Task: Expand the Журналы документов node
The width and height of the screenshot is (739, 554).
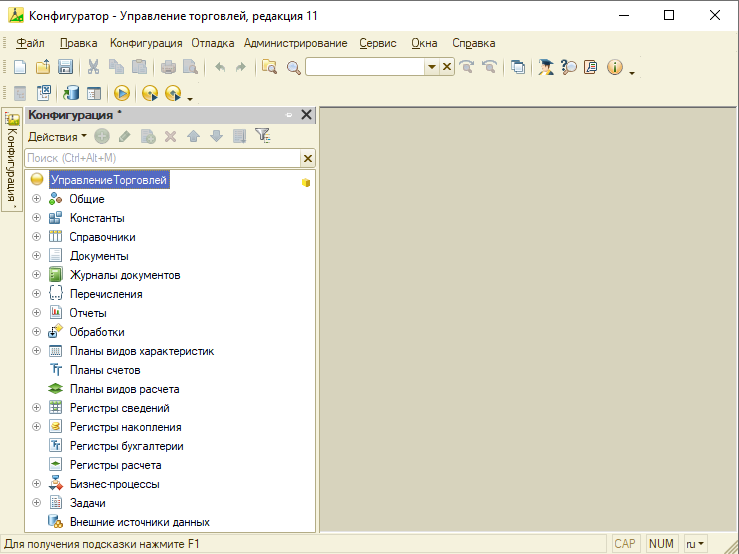Action: (x=36, y=274)
